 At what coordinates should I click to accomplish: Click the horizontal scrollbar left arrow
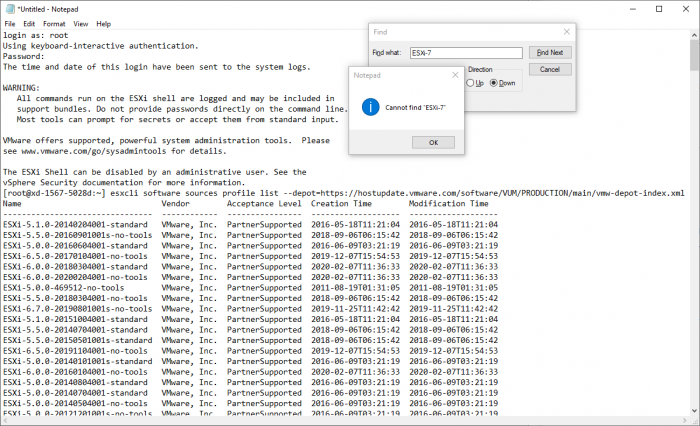[x=4, y=421]
